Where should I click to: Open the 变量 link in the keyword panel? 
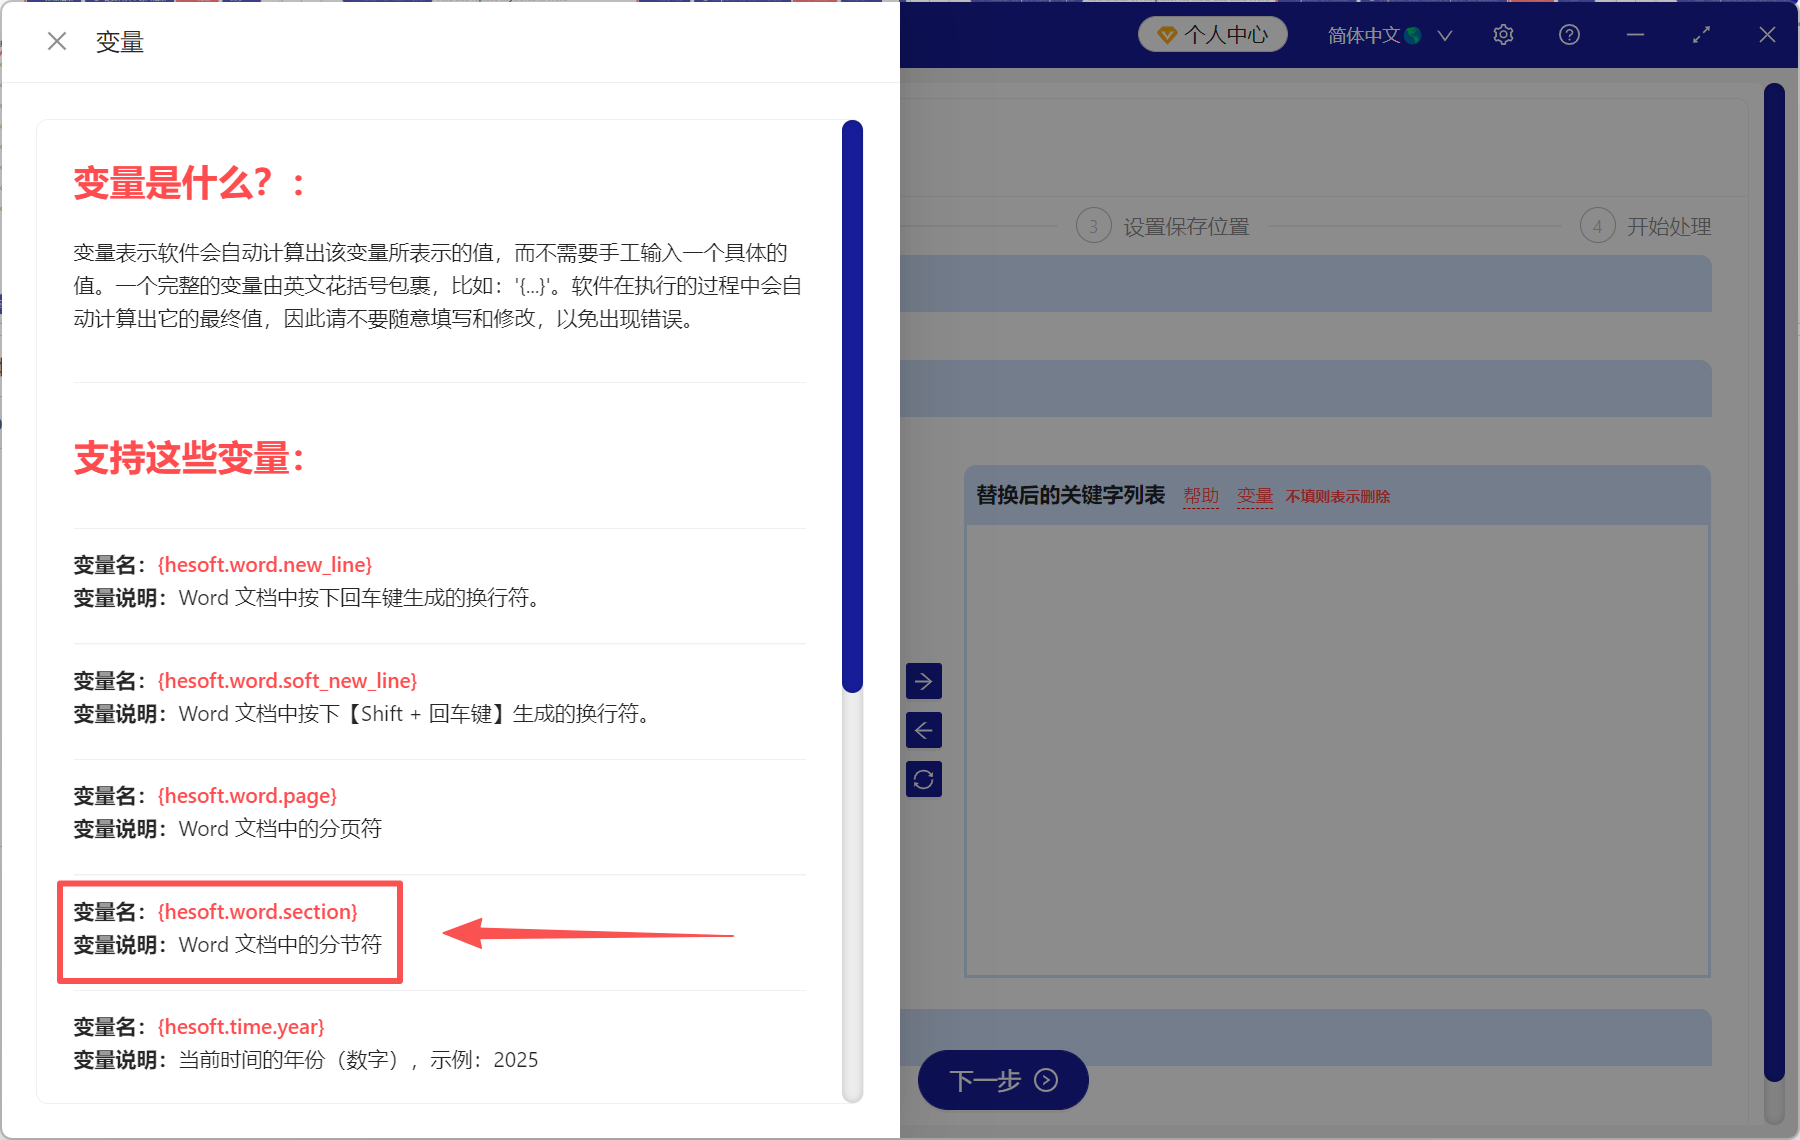(1255, 495)
